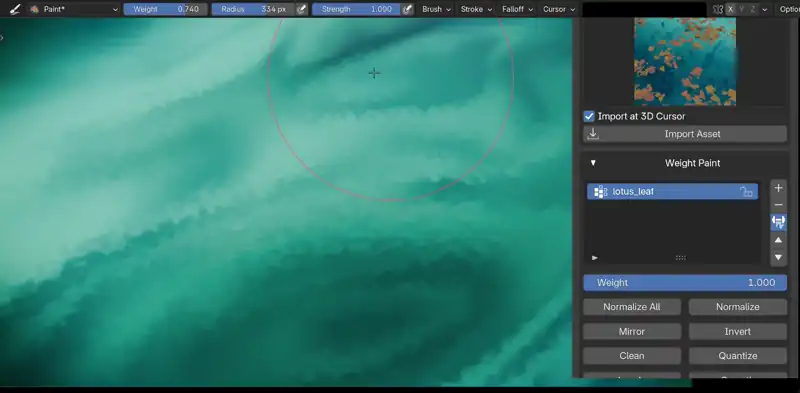Click the Strength 1.000 slider
Viewport: 800px width, 393px height.
(x=356, y=9)
